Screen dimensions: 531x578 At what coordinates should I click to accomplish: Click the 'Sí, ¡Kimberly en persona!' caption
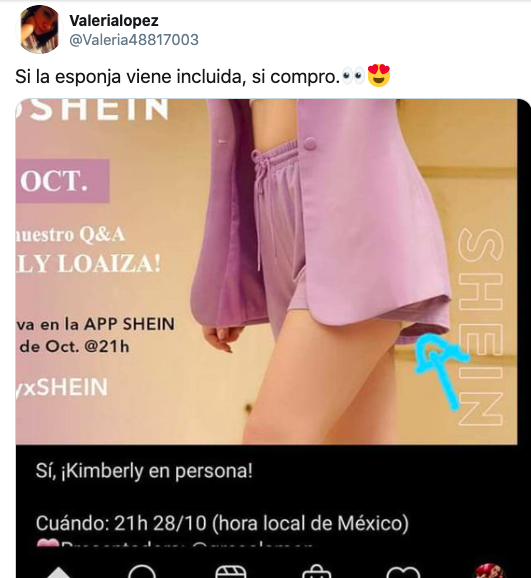(144, 471)
